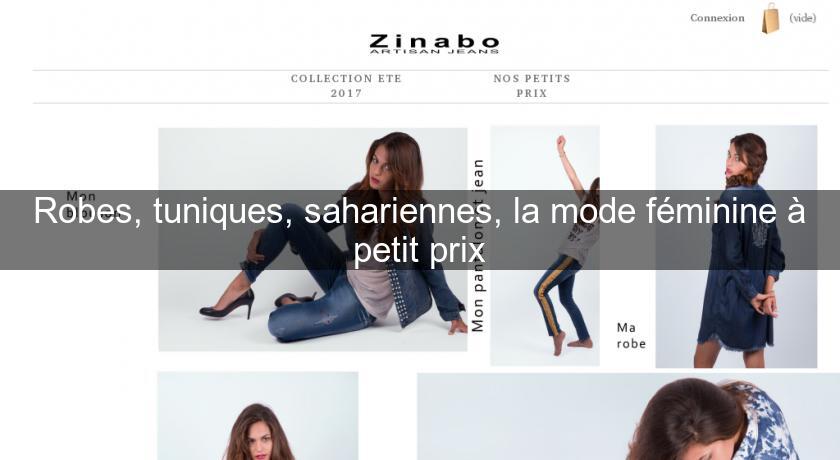
Task: Open the bottom-left brunette model photo
Action: (258, 416)
